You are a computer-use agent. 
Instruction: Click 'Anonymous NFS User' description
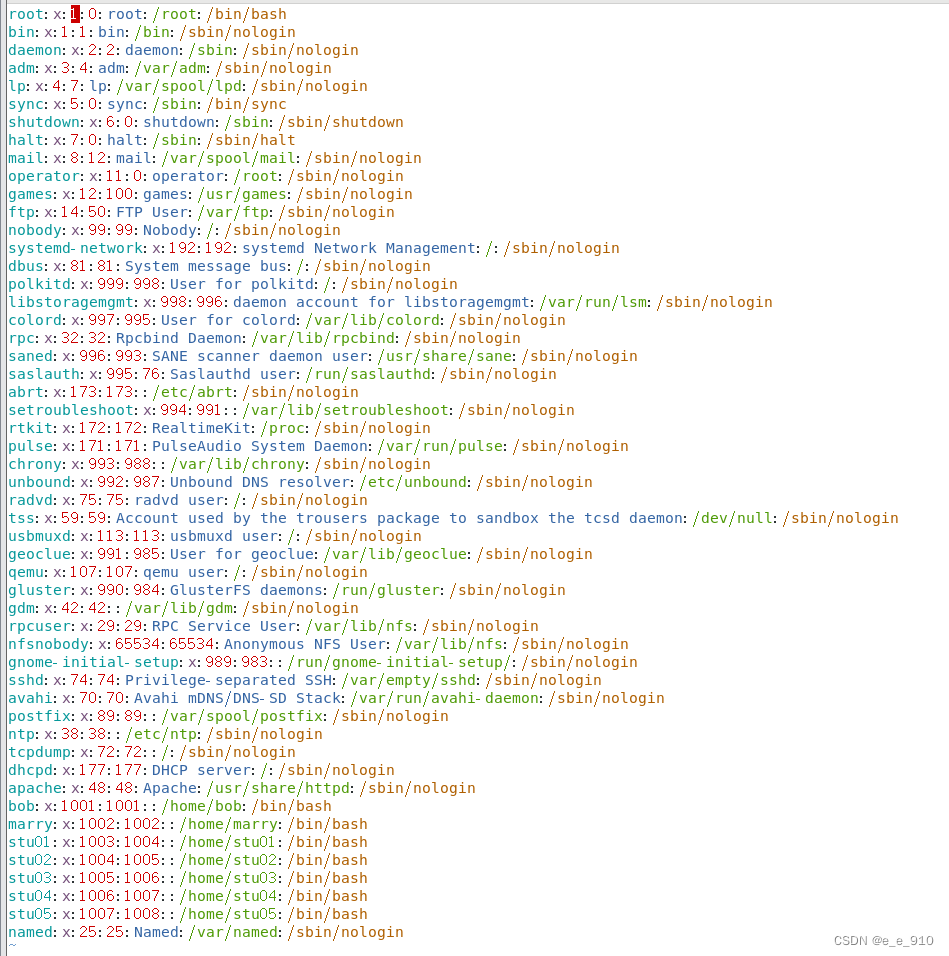pyautogui.click(x=305, y=644)
